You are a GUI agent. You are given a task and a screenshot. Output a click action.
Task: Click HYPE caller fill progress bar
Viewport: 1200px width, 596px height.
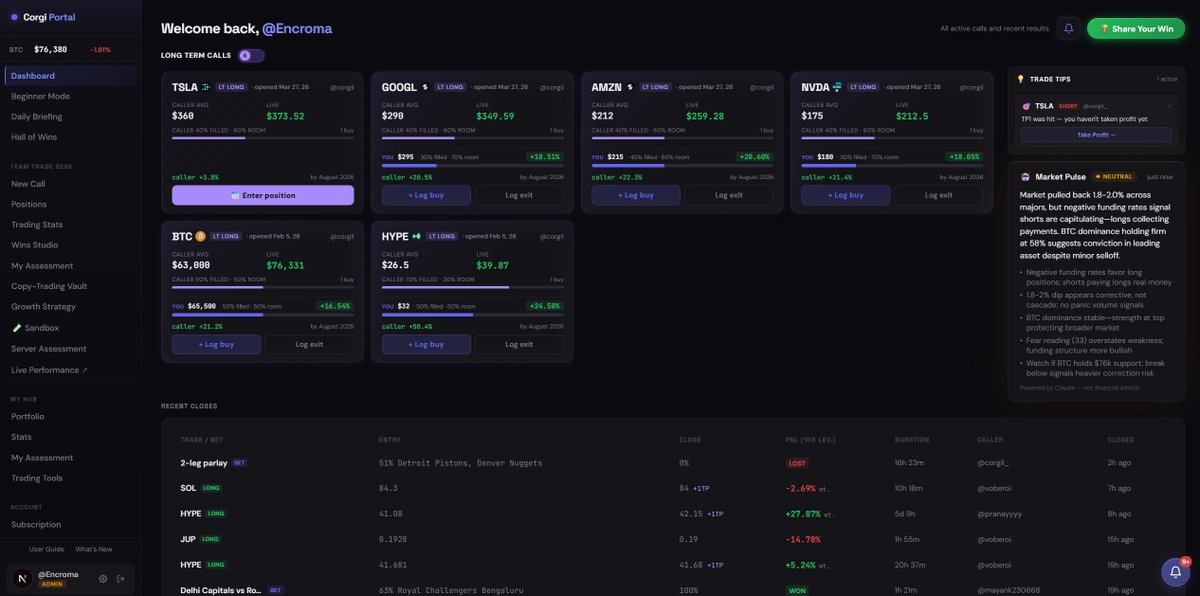pos(473,287)
